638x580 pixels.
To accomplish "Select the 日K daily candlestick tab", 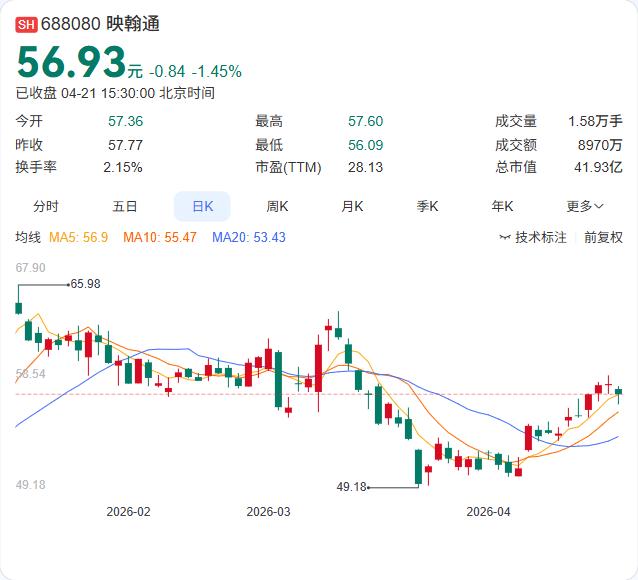I will (202, 206).
